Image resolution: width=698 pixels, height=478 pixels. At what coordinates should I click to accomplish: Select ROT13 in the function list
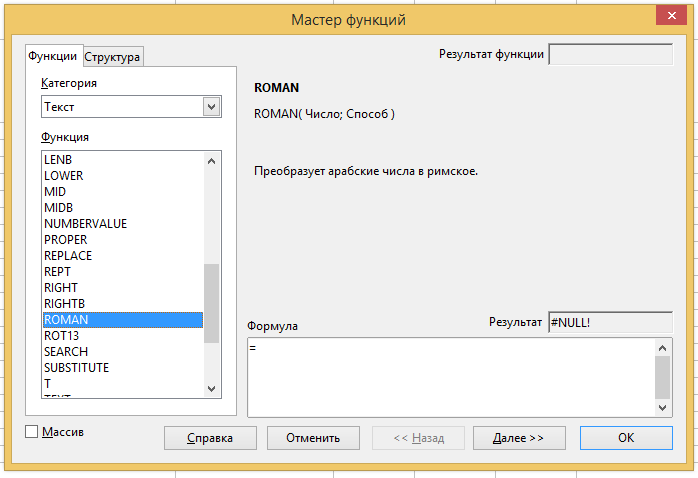point(62,336)
